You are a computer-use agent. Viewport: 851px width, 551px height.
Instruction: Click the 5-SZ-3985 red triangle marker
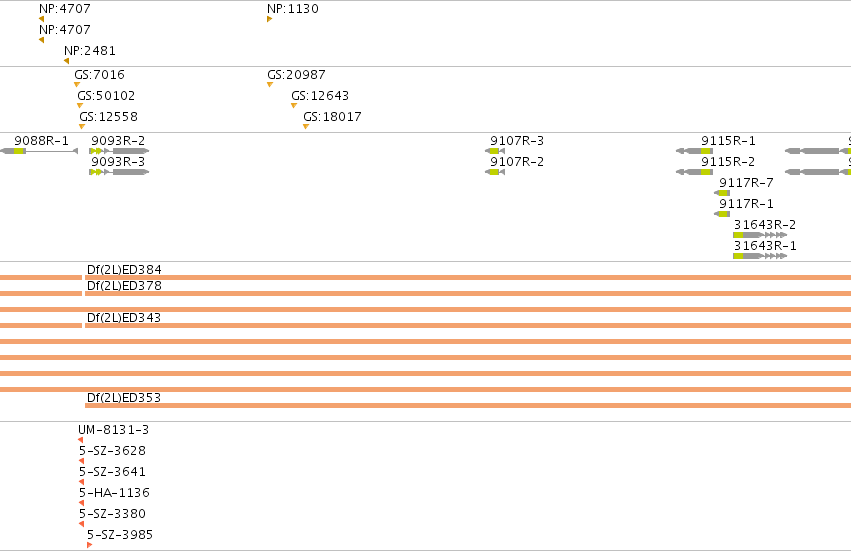90,544
